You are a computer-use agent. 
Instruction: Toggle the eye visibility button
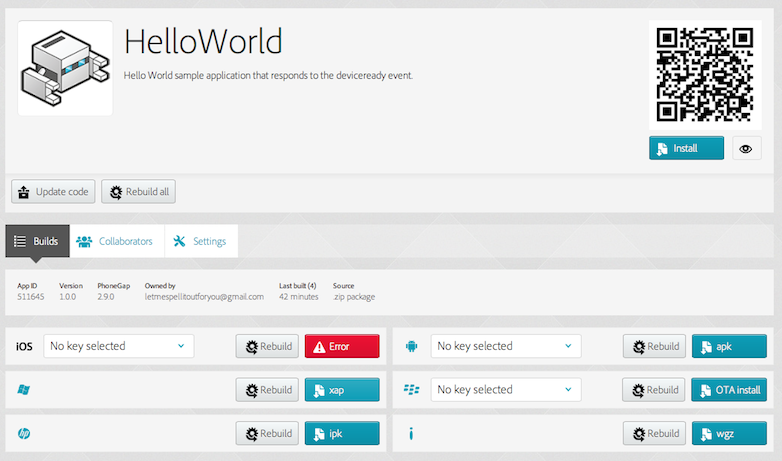(746, 149)
